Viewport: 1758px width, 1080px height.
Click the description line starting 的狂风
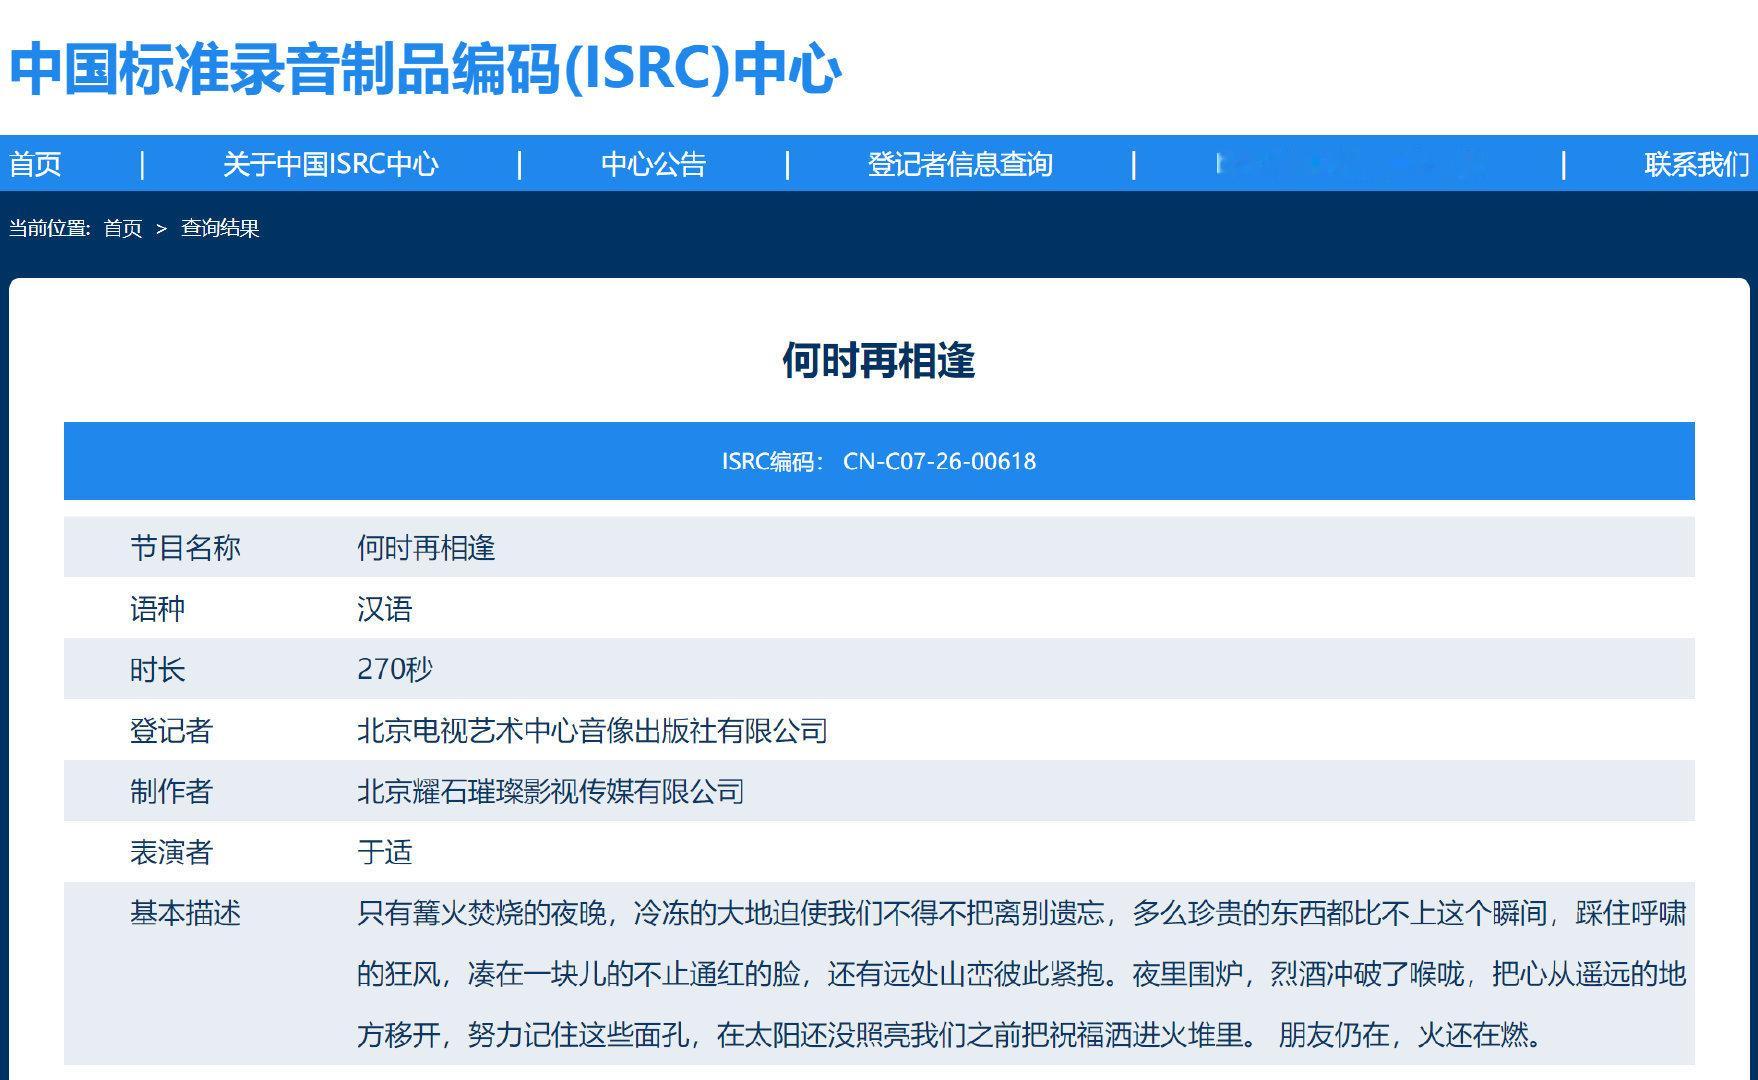tap(1022, 974)
